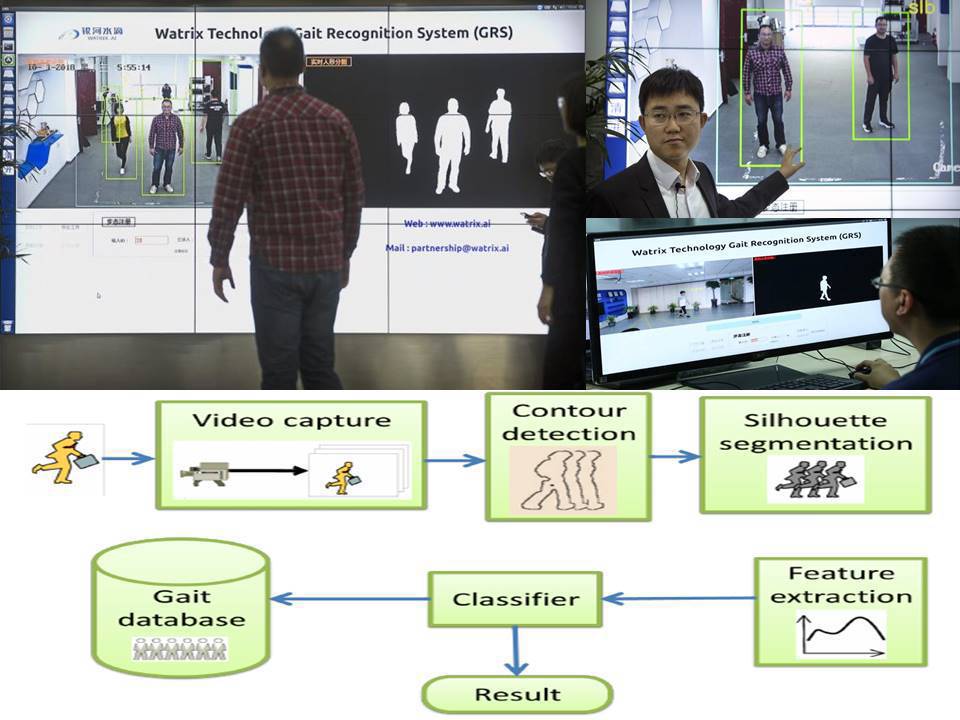Image resolution: width=960 pixels, height=720 pixels.
Task: Click the red-outlined input field on wall screen
Action: (151, 241)
